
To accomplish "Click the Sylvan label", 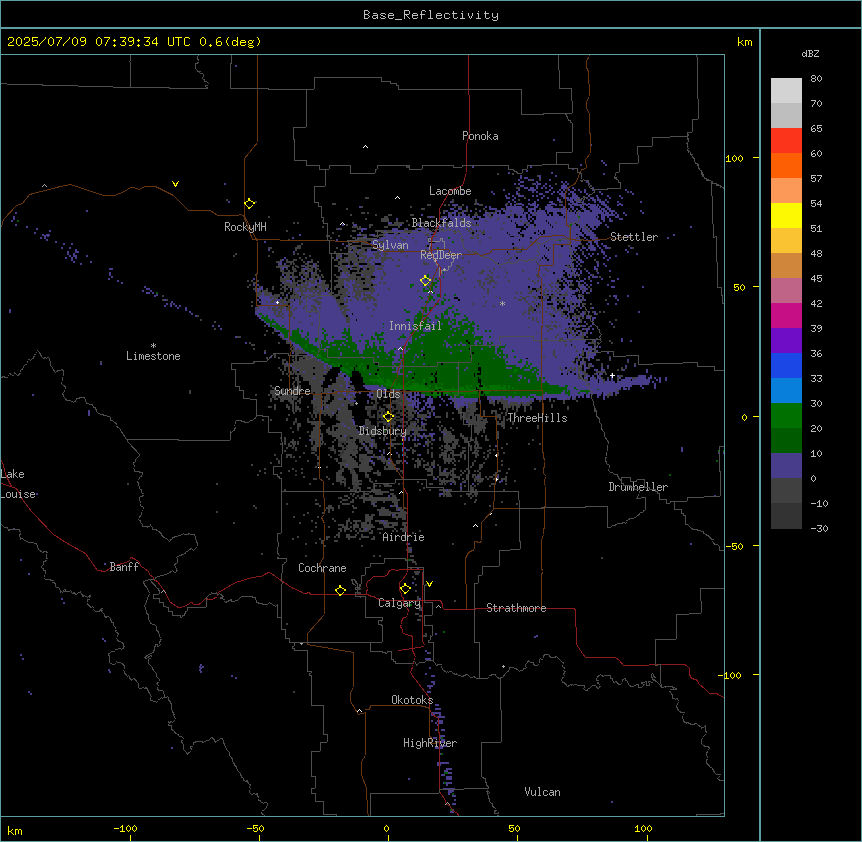I will click(x=390, y=245).
